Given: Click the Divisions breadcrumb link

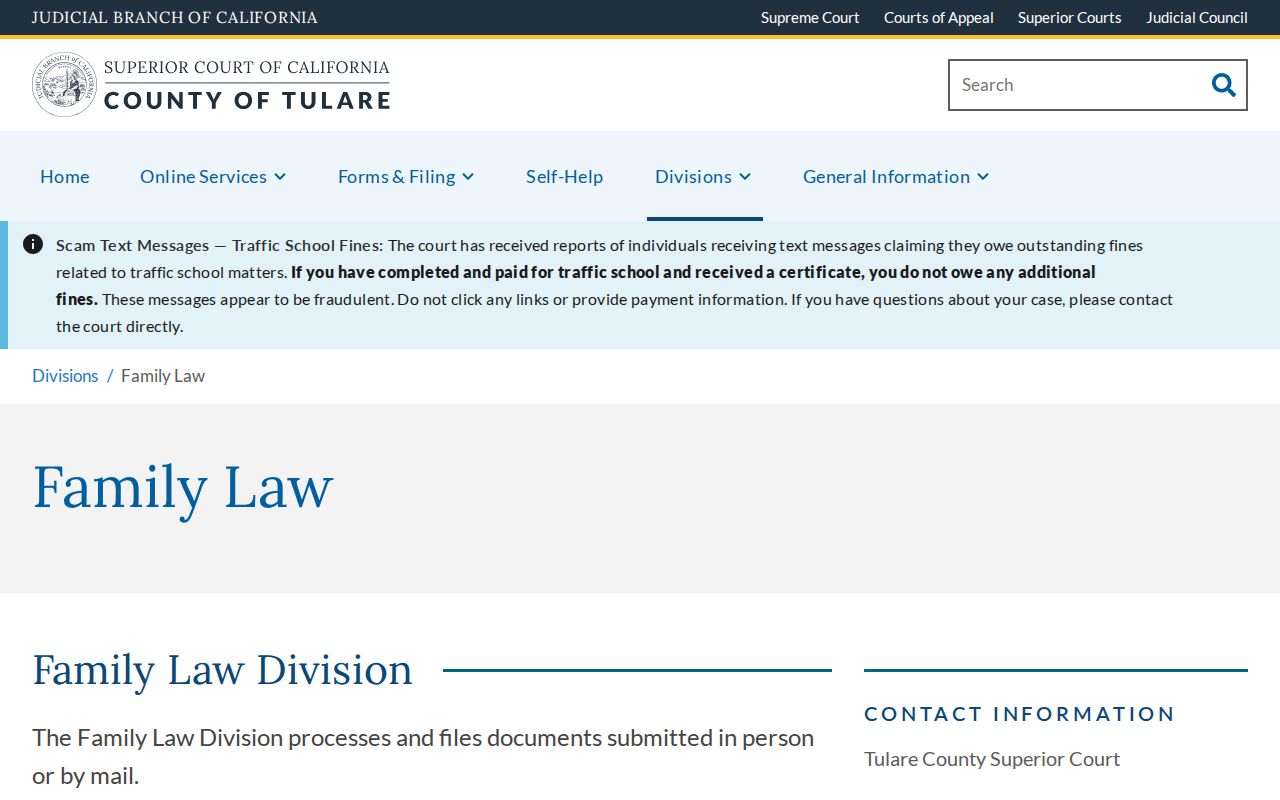Looking at the screenshot, I should point(65,376).
